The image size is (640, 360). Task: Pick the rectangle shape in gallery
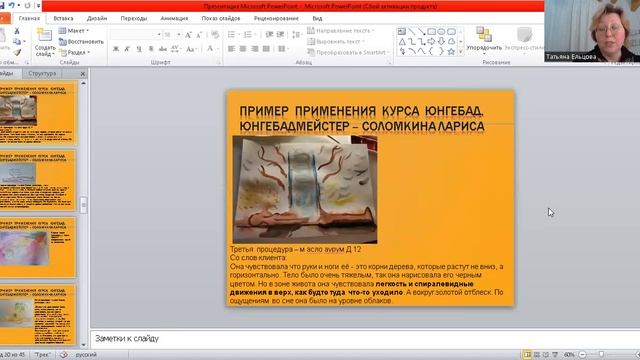431,31
